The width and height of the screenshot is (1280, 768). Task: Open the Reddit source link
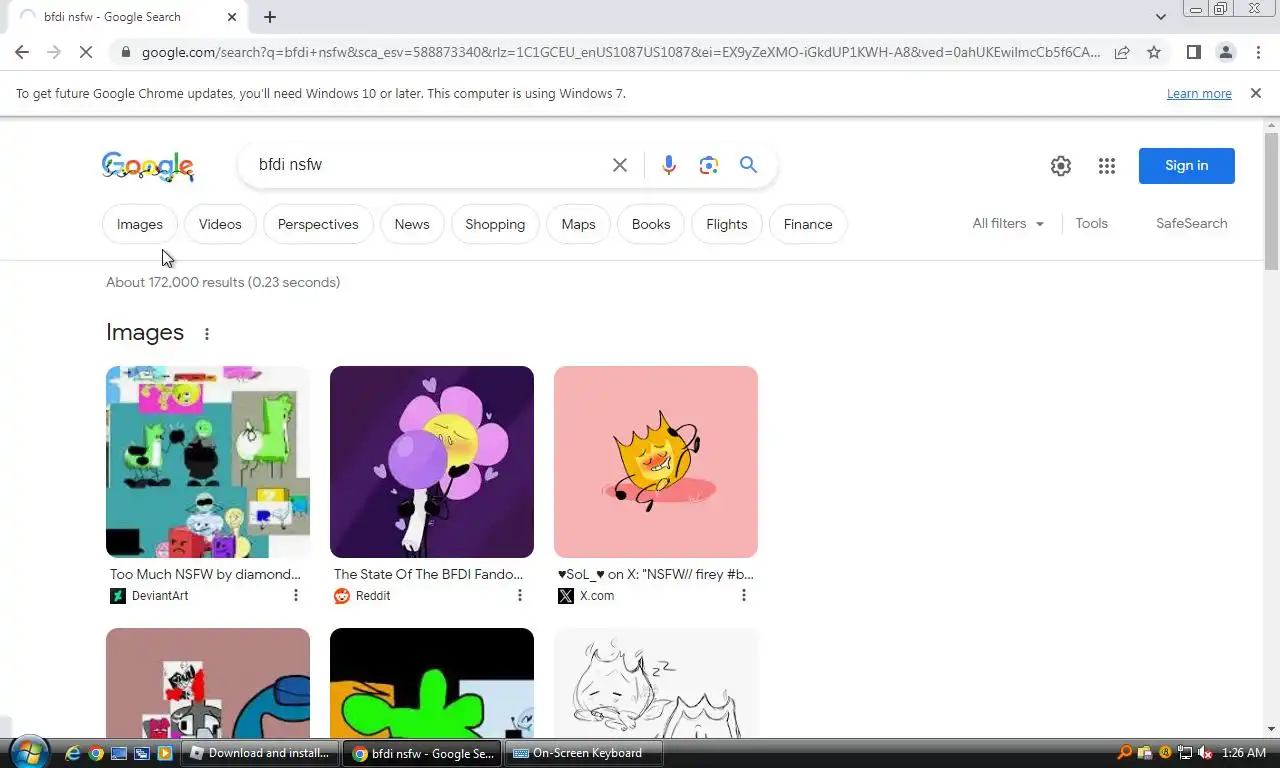tap(363, 595)
